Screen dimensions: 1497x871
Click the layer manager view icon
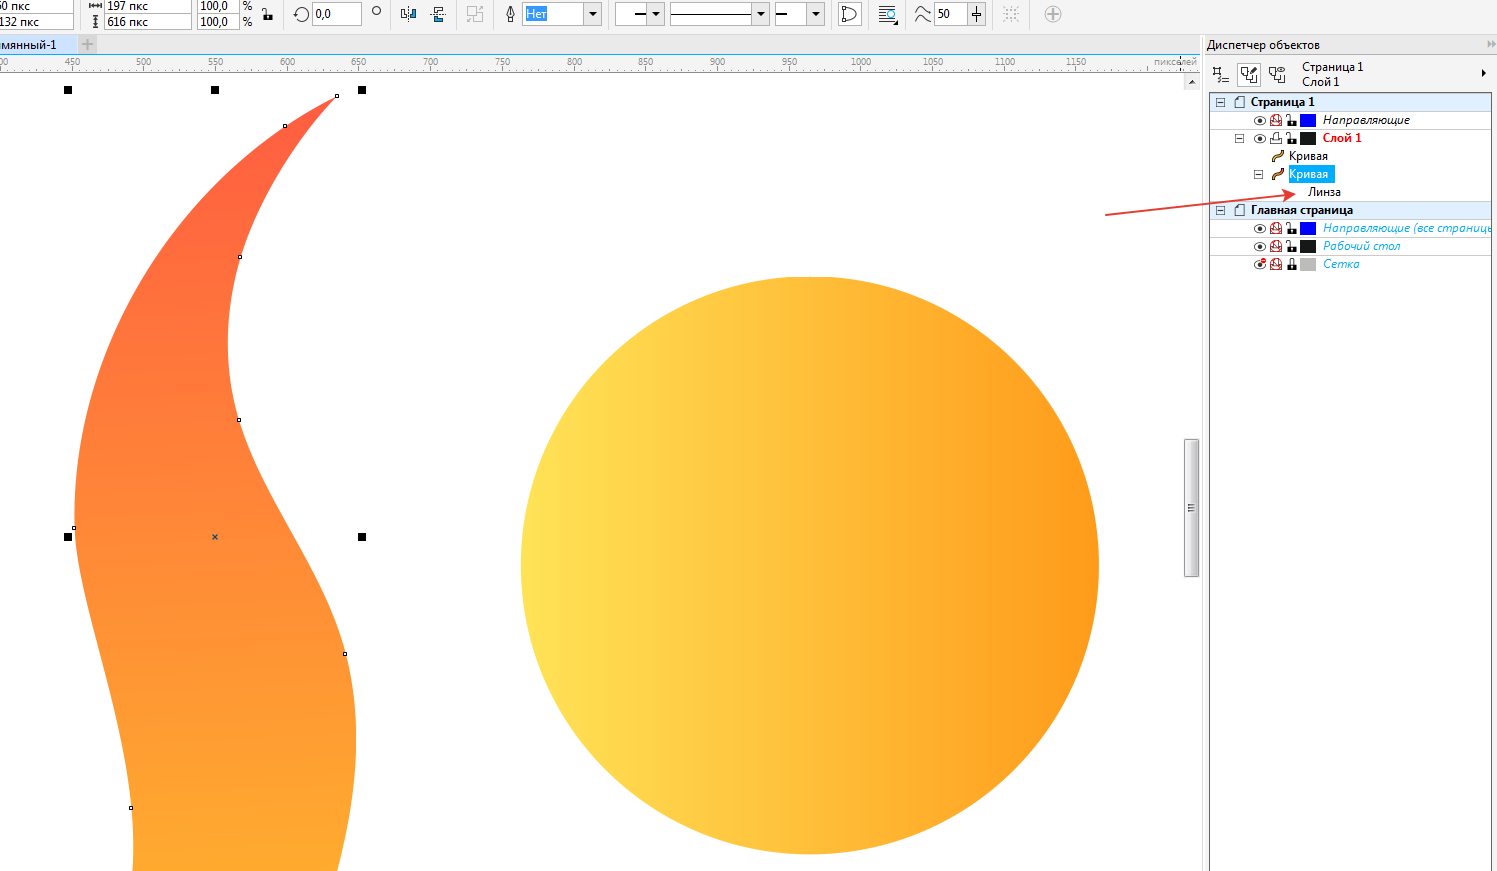click(1277, 75)
